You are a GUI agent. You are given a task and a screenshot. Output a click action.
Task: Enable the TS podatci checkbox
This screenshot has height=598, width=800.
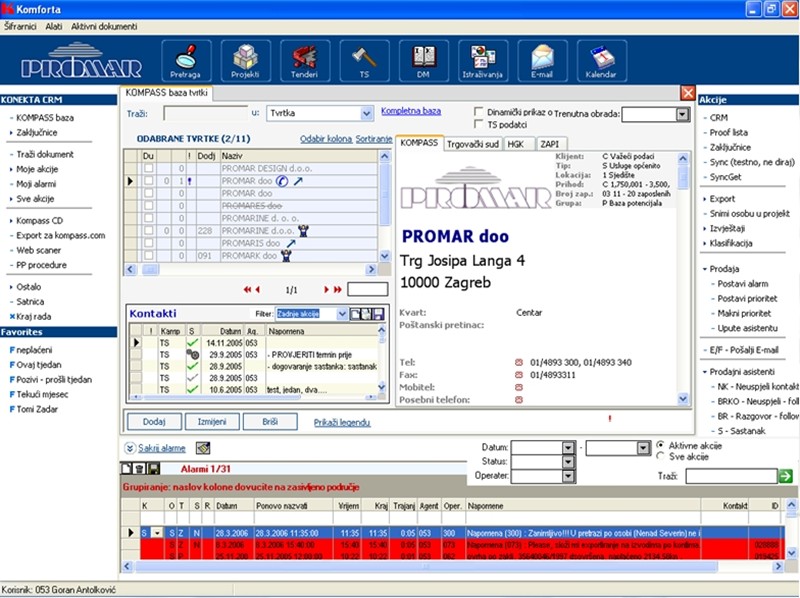479,124
